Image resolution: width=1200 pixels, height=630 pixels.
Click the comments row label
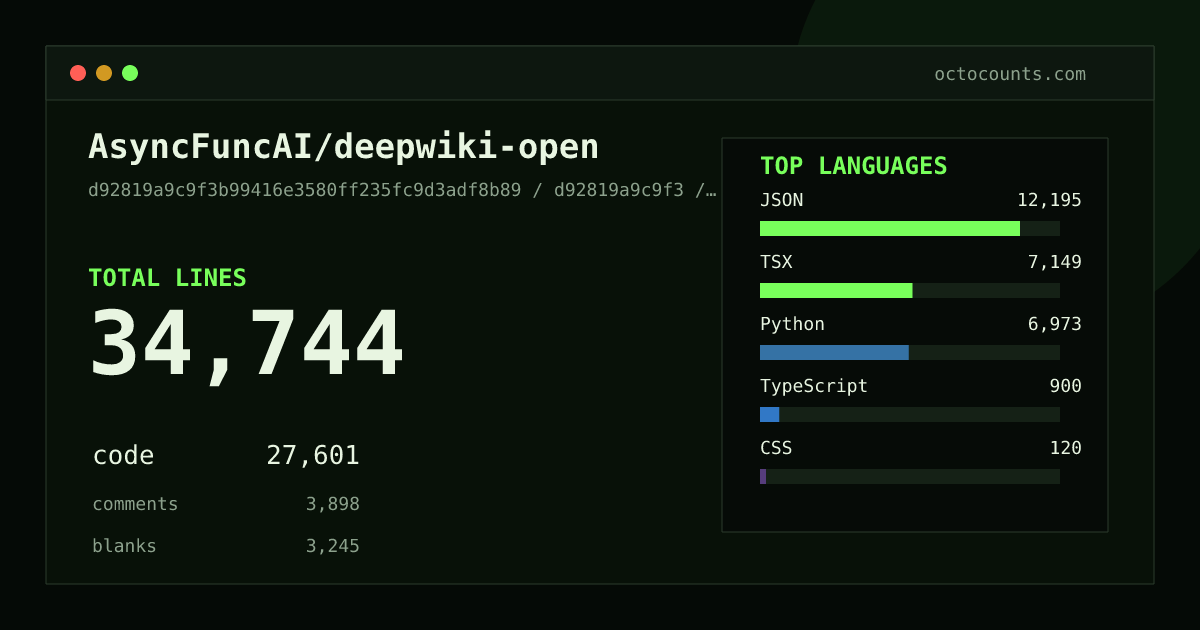(x=135, y=504)
